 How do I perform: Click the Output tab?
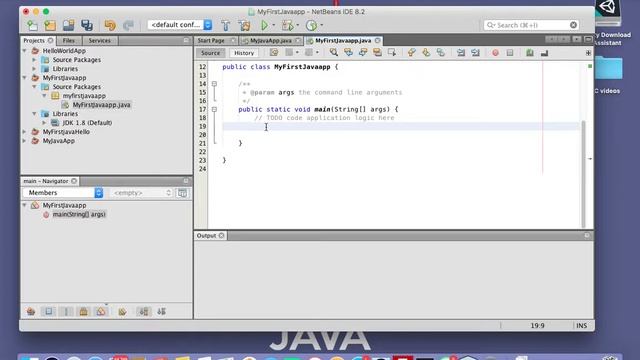[210, 236]
